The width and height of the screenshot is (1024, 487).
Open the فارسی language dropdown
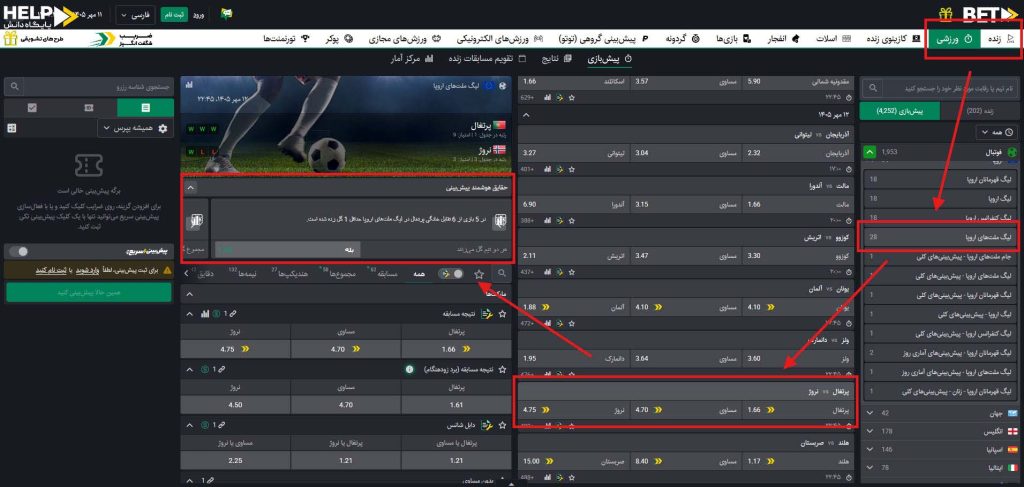point(135,14)
